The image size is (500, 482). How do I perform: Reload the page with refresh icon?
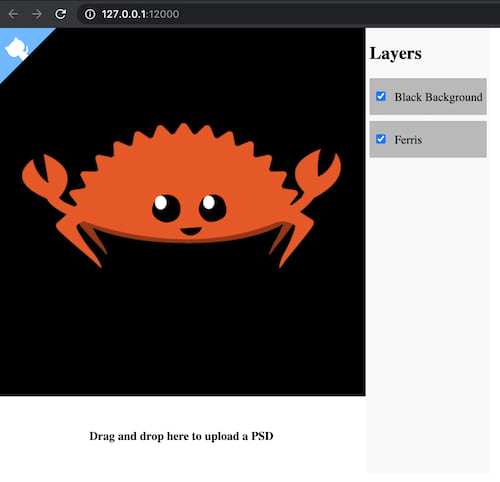pyautogui.click(x=60, y=14)
